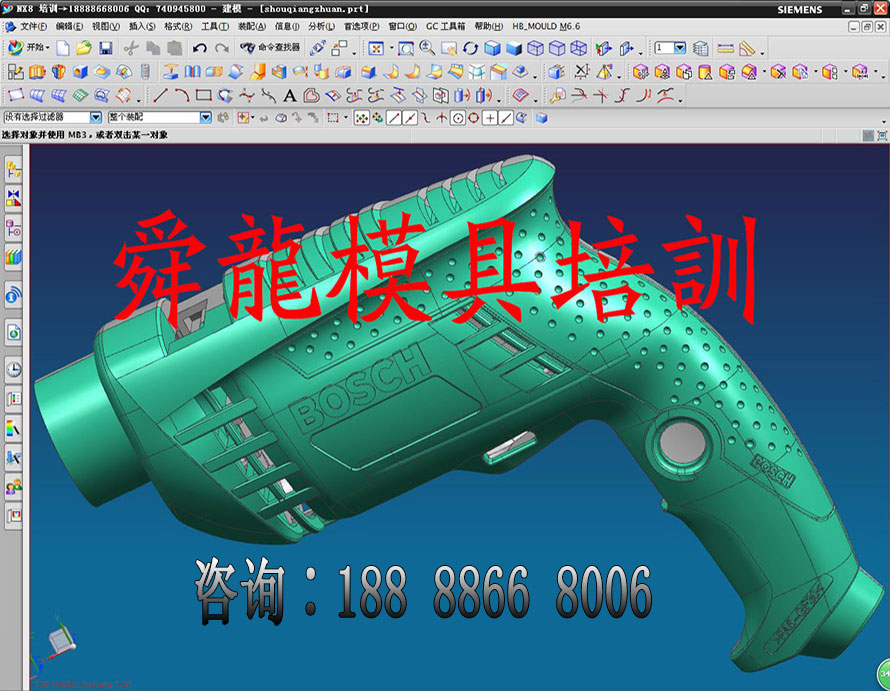Open the 编辑(E) menu

[x=69, y=26]
